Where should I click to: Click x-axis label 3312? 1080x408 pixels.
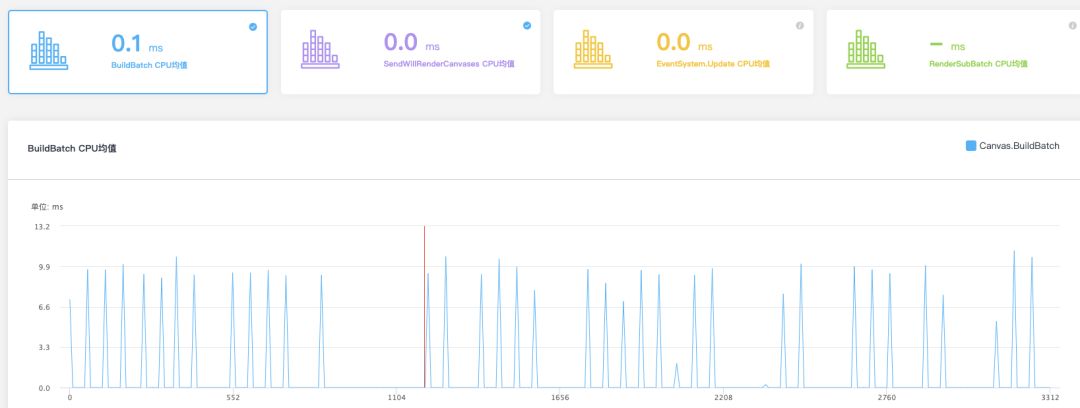(1050, 398)
